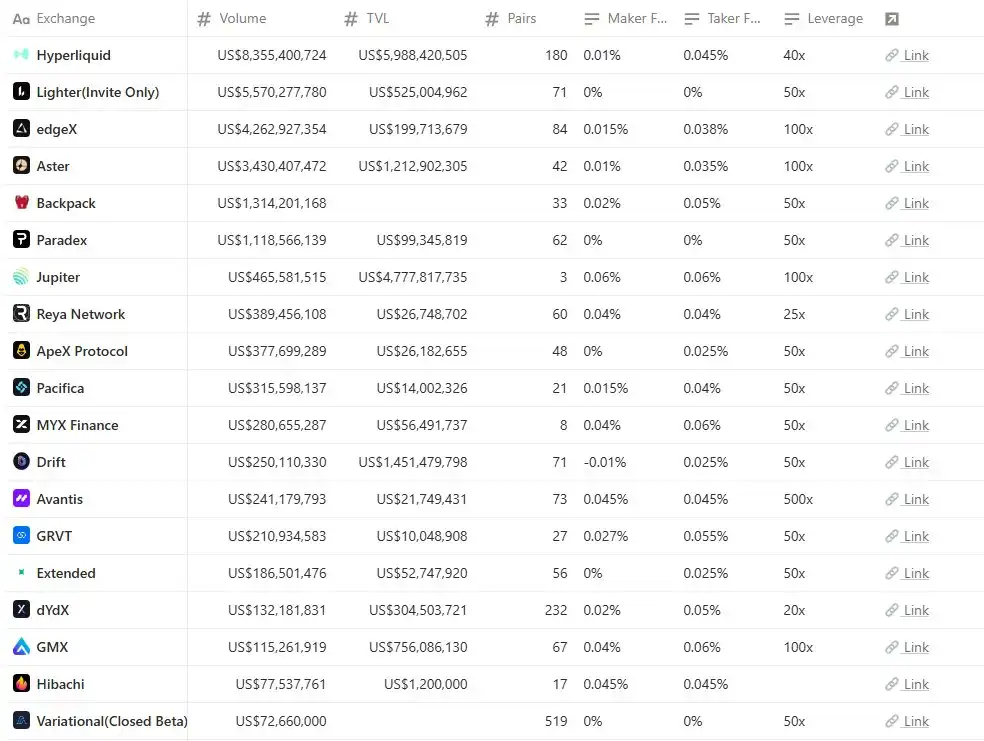Click the Exchange column header
The width and height of the screenshot is (984, 741).
tap(65, 18)
